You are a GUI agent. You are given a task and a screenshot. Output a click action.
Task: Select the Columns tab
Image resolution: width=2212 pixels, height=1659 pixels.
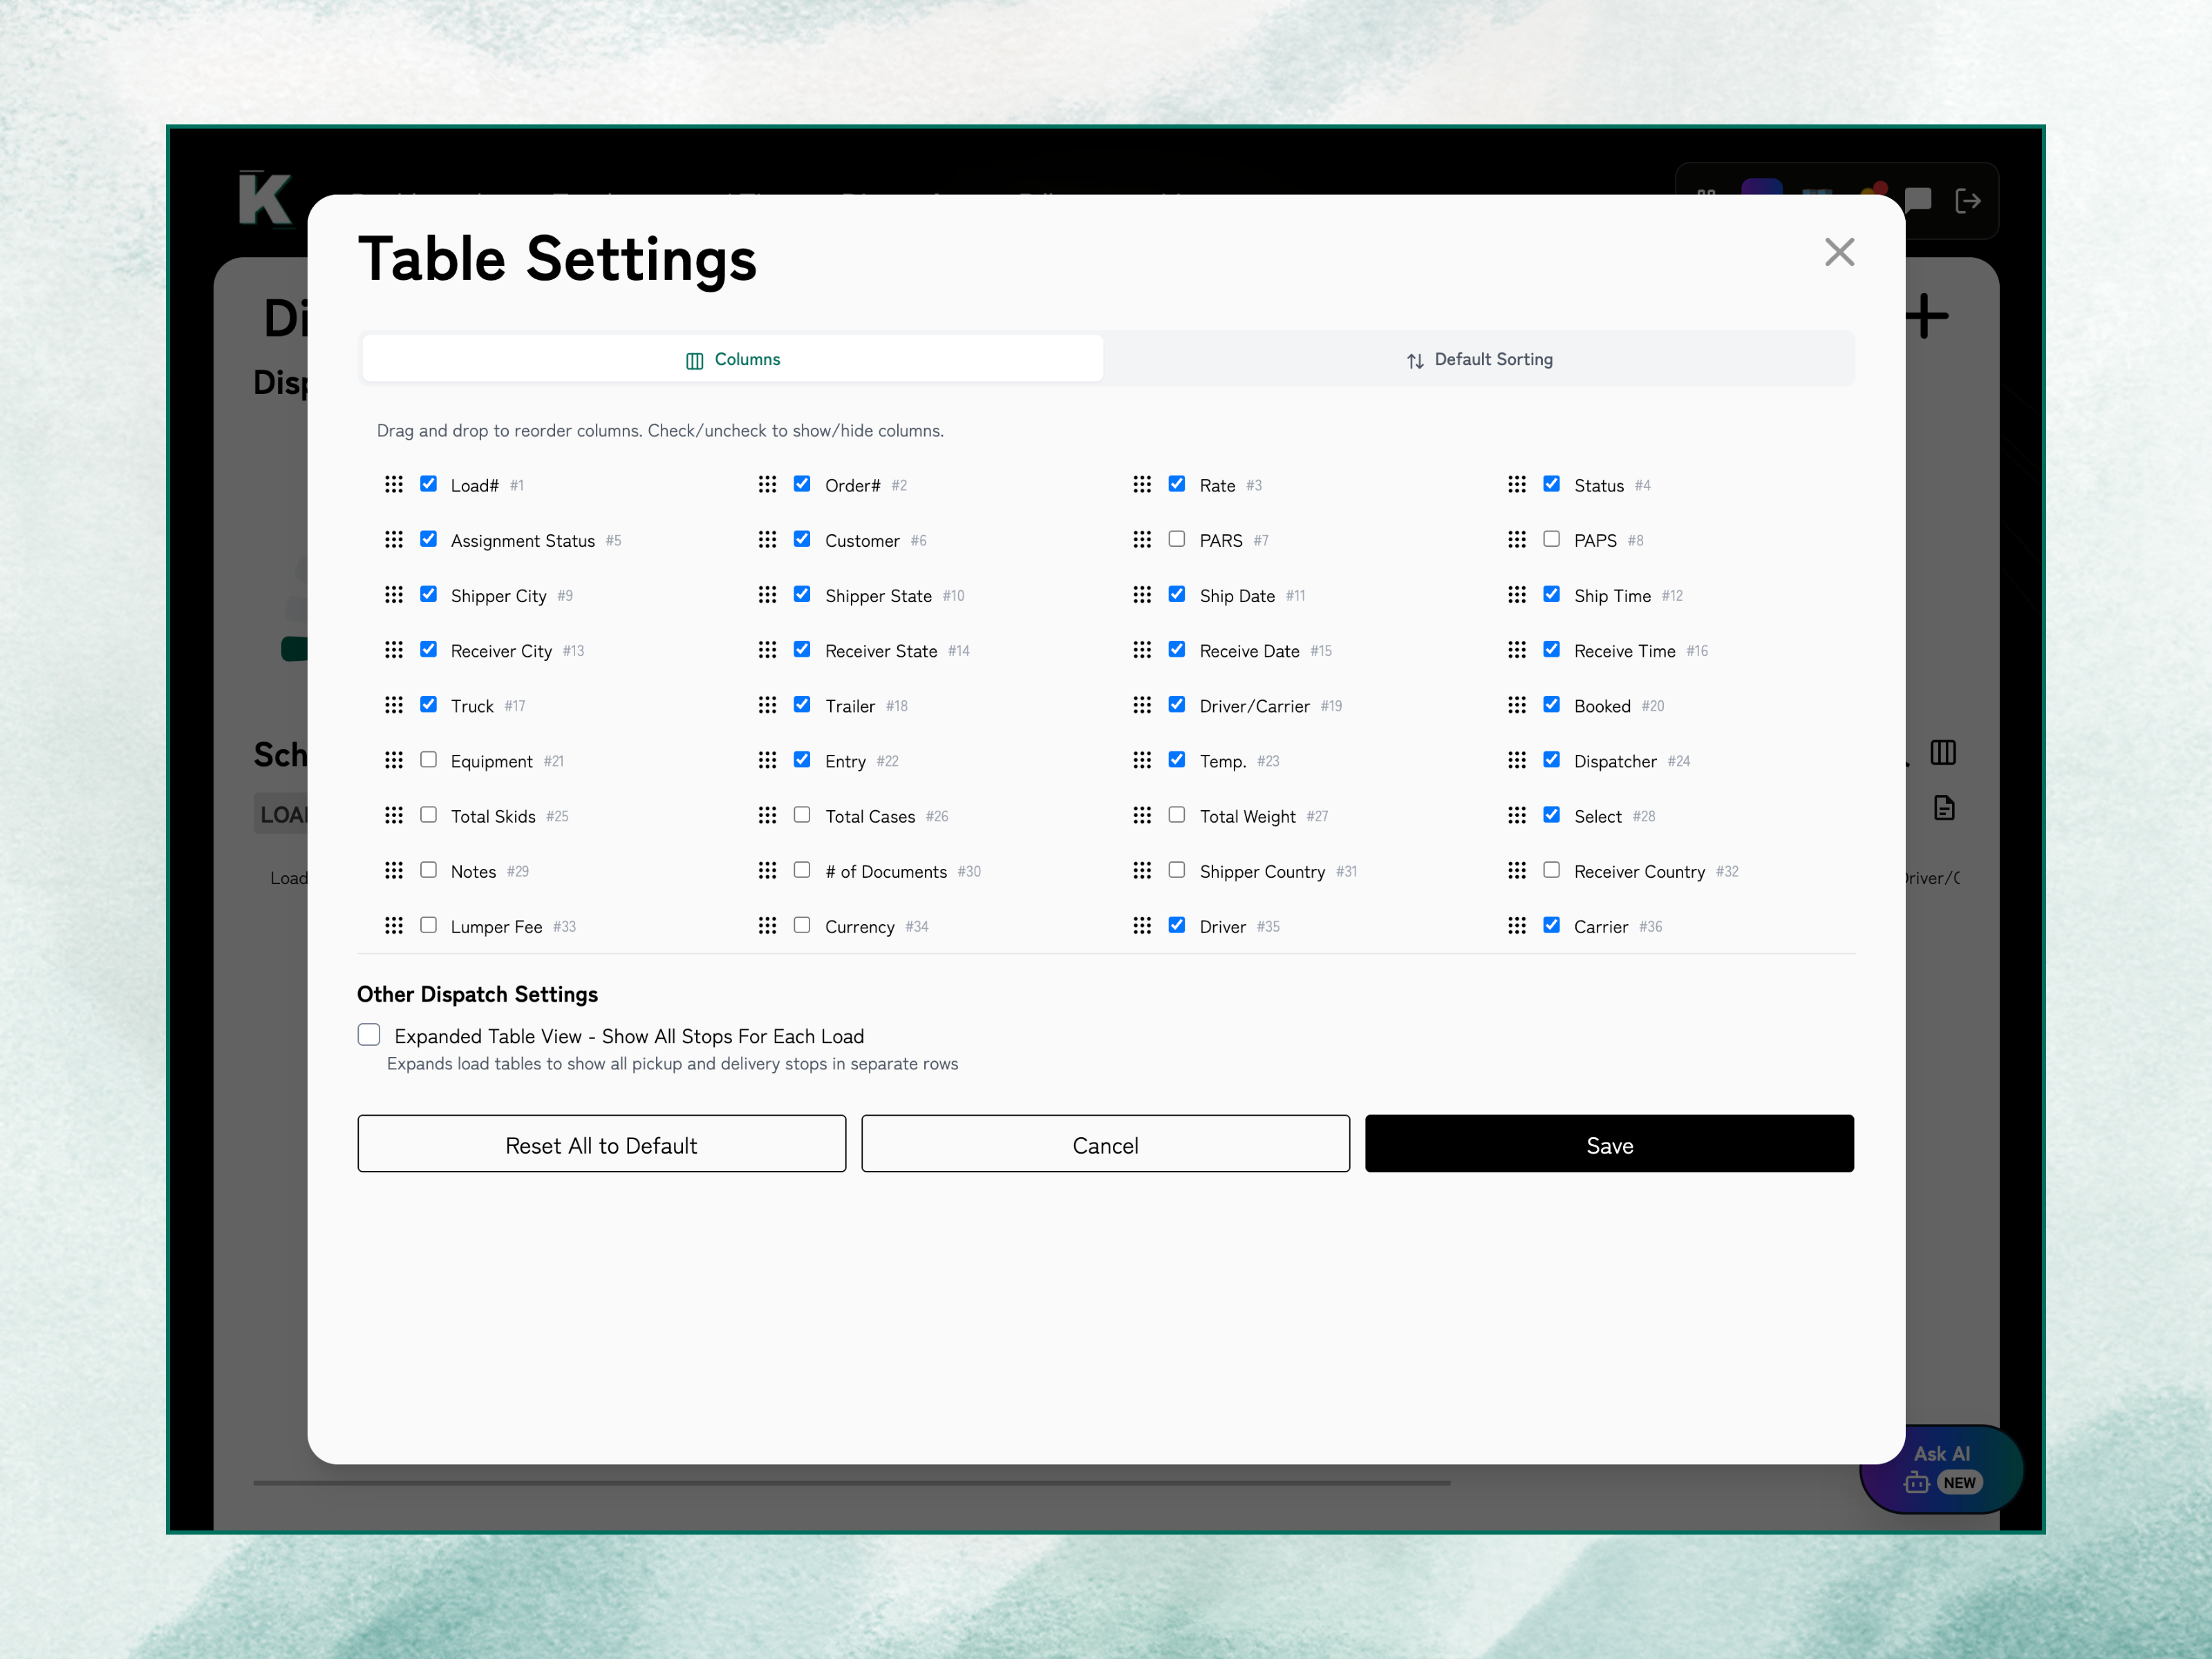733,359
